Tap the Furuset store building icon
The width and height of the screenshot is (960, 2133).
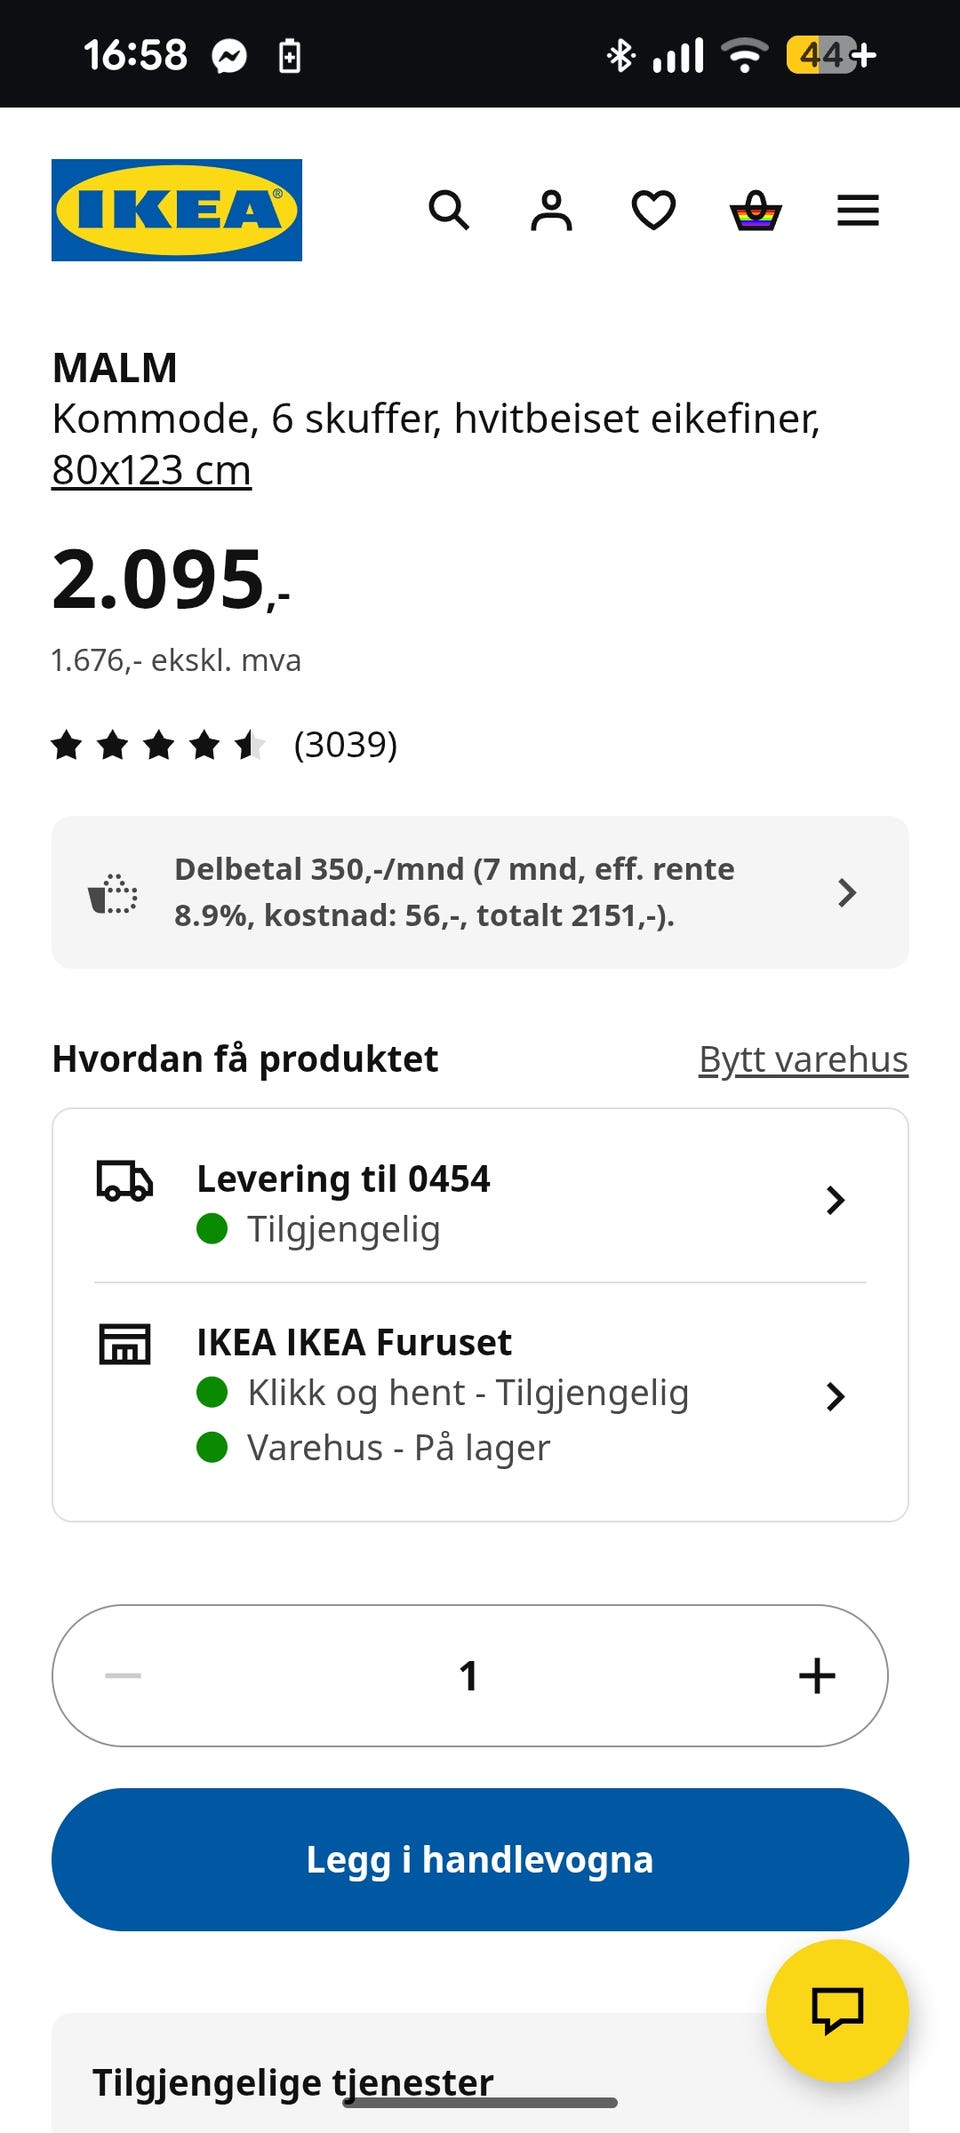(124, 1343)
